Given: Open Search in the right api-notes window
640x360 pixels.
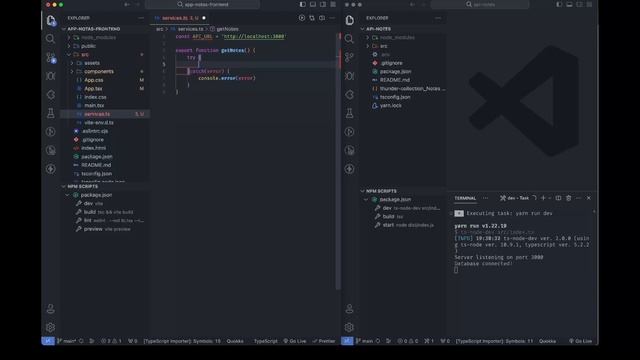Looking at the screenshot, I should 349,39.
